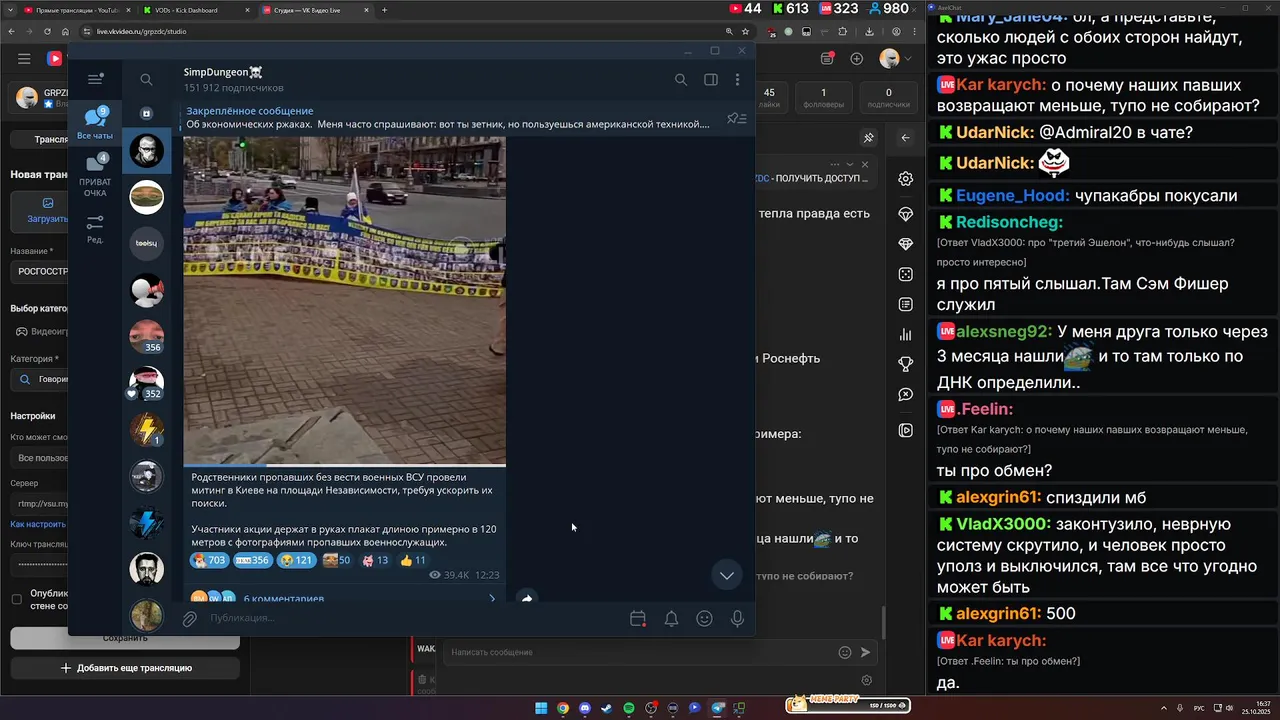Image resolution: width=1280 pixels, height=720 pixels.
Task: Click the voice message microphone icon
Action: tap(737, 619)
